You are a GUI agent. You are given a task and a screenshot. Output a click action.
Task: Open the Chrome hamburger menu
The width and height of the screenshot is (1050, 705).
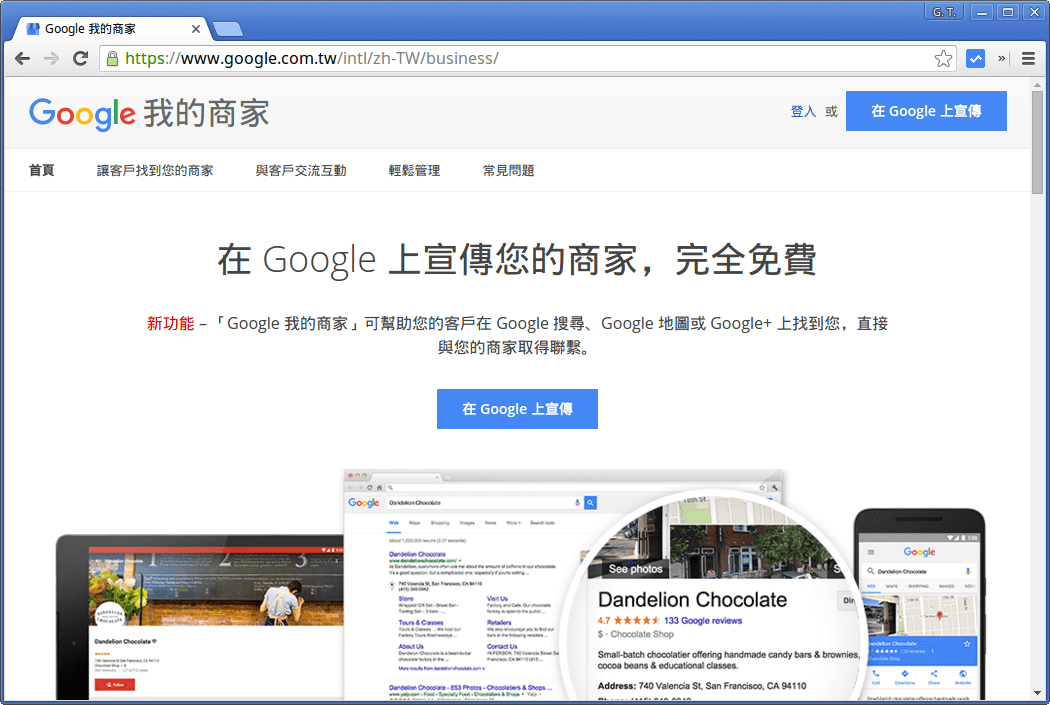(1028, 58)
